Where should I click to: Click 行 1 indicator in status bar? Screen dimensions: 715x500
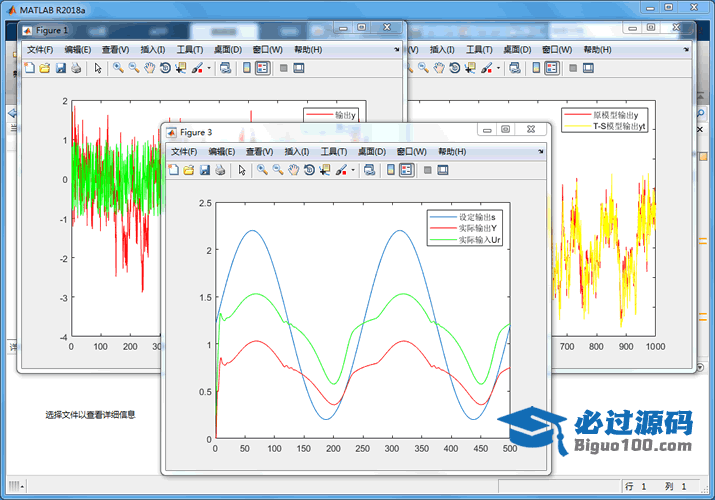[x=636, y=487]
